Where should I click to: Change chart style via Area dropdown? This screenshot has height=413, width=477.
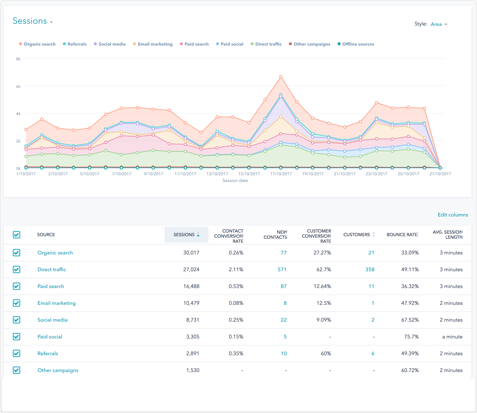point(439,24)
